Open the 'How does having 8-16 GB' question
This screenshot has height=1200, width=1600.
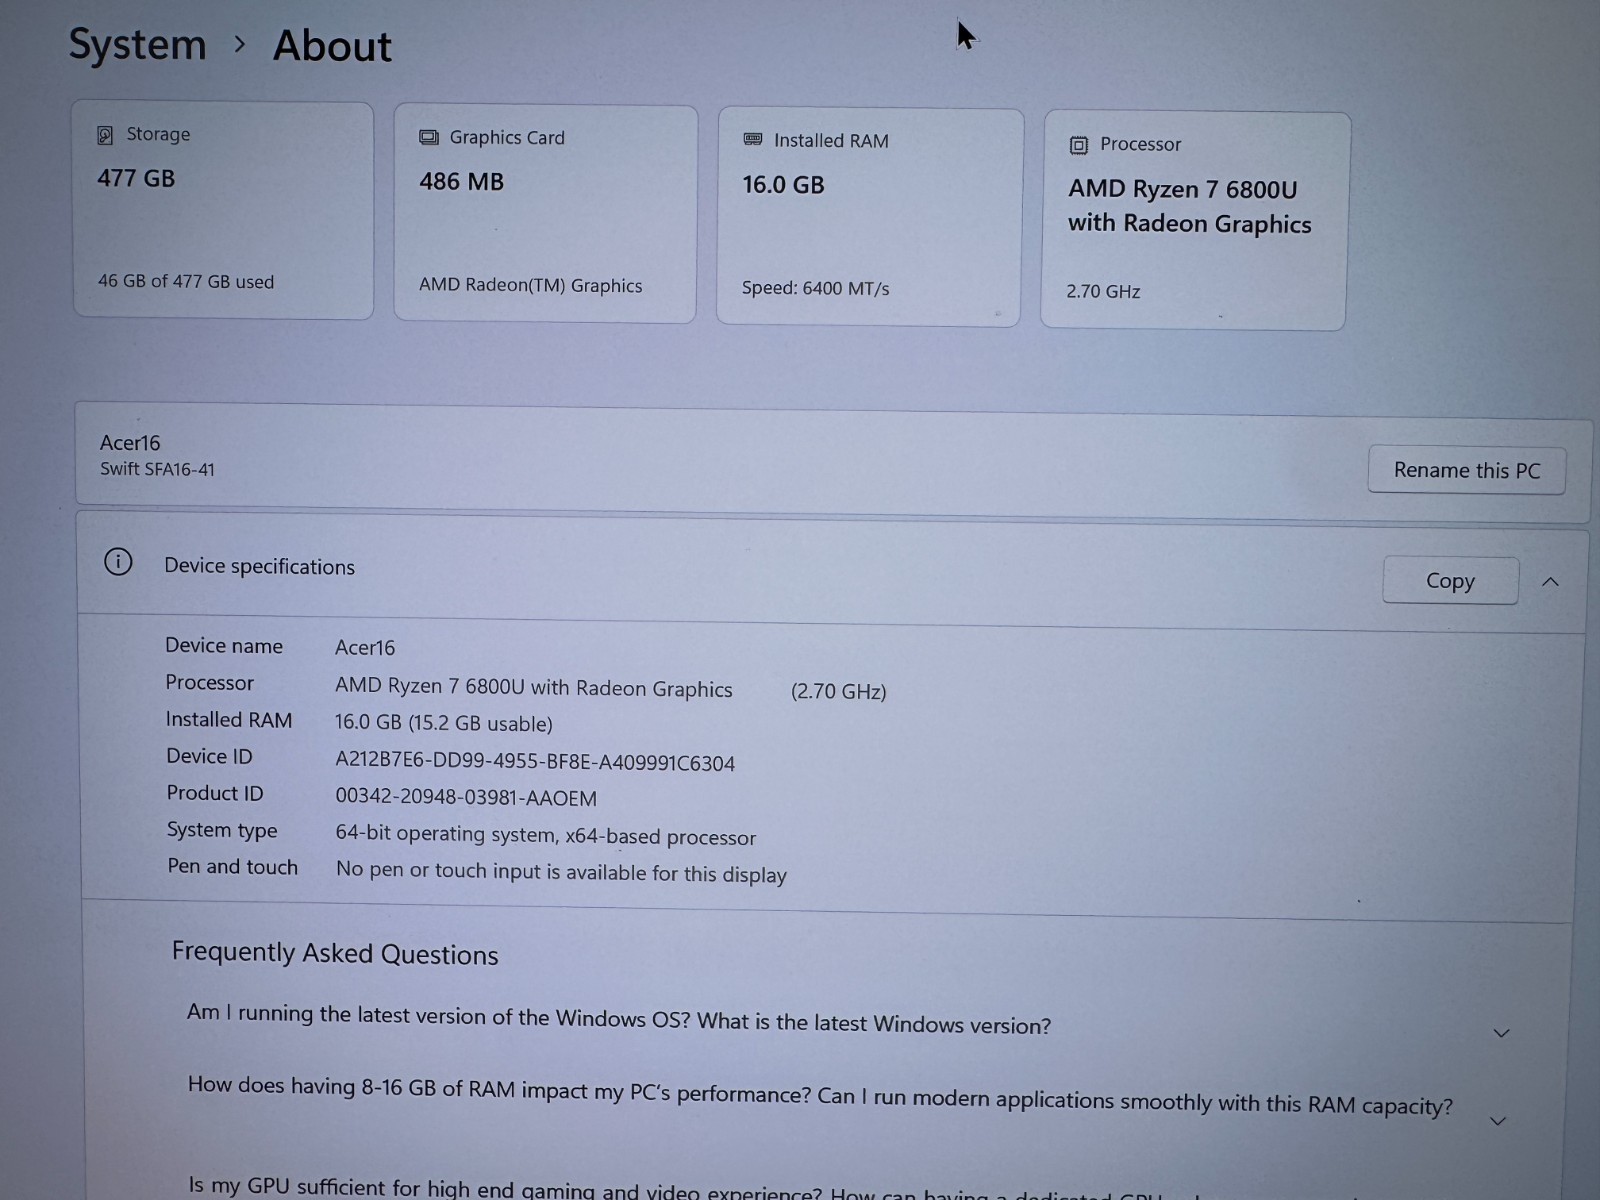[x=820, y=1096]
